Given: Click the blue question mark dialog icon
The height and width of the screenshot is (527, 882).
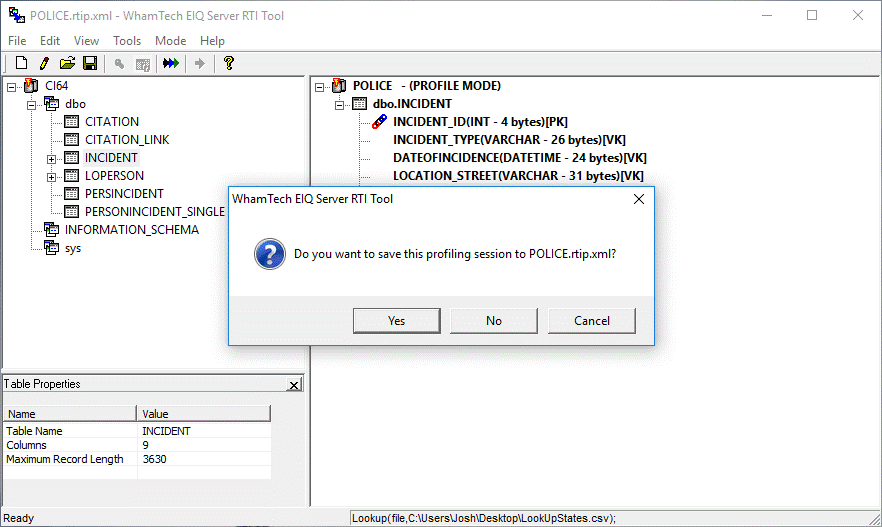Looking at the screenshot, I should 269,254.
